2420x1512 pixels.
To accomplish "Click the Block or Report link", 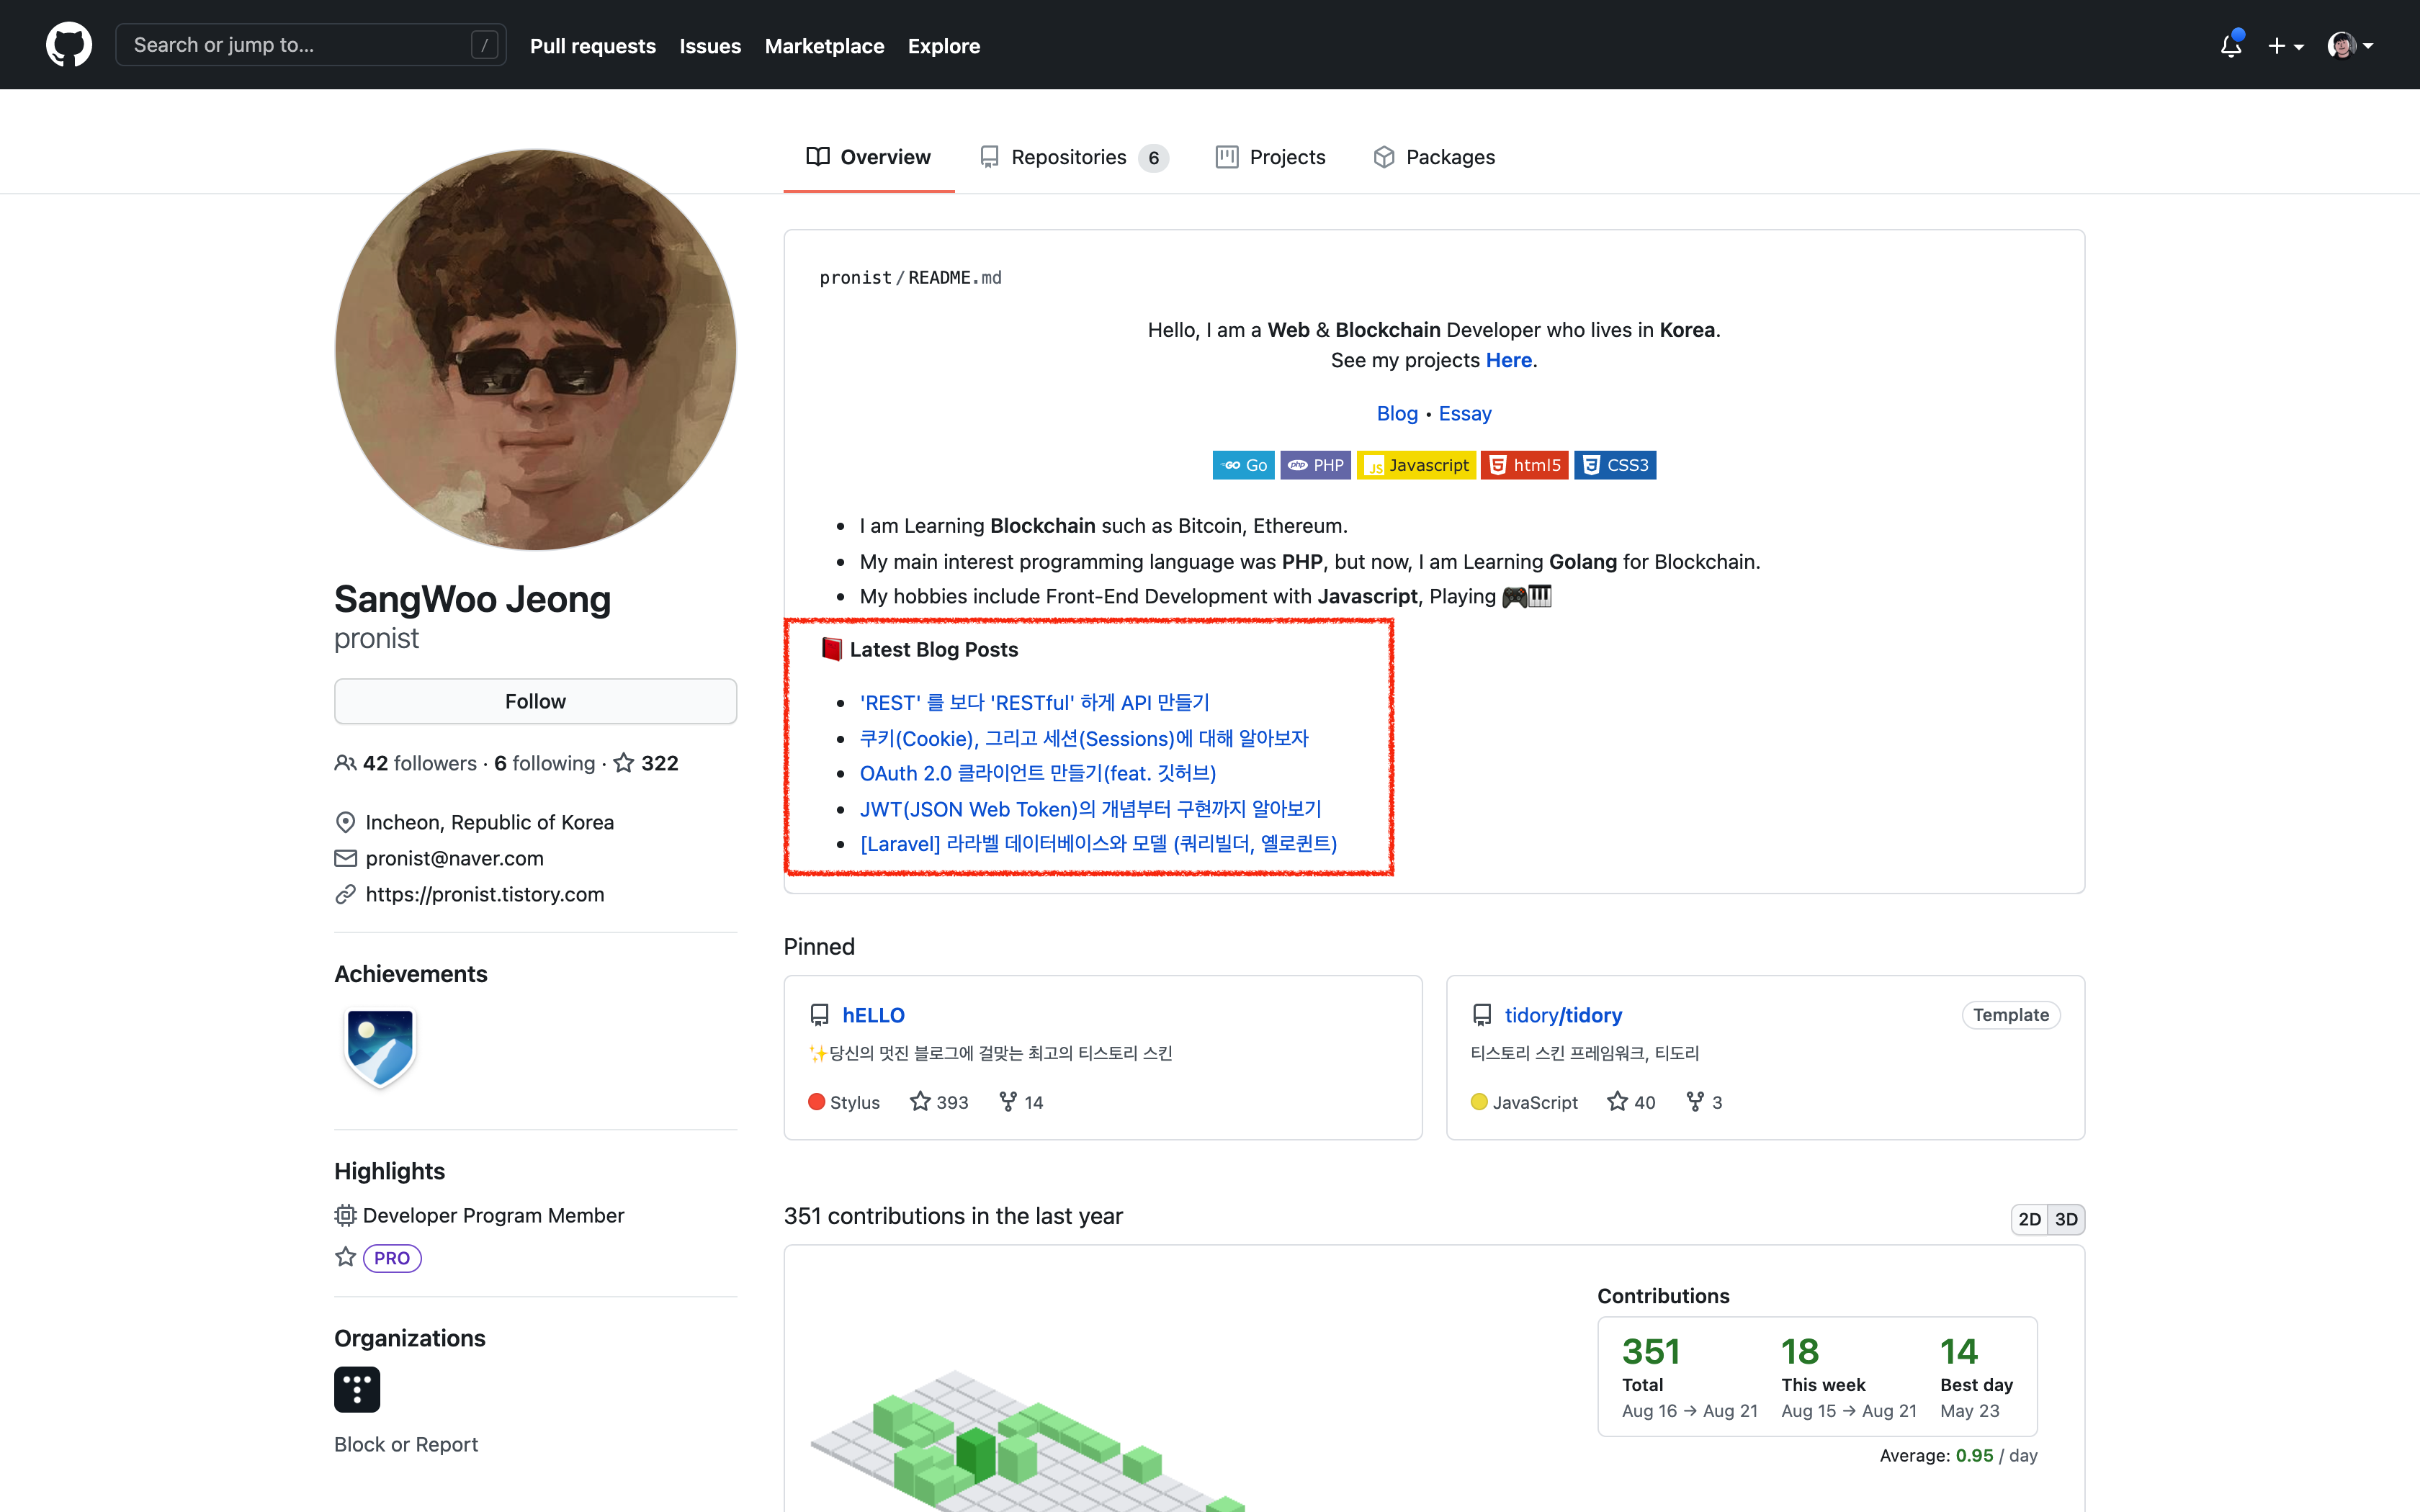I will [406, 1444].
